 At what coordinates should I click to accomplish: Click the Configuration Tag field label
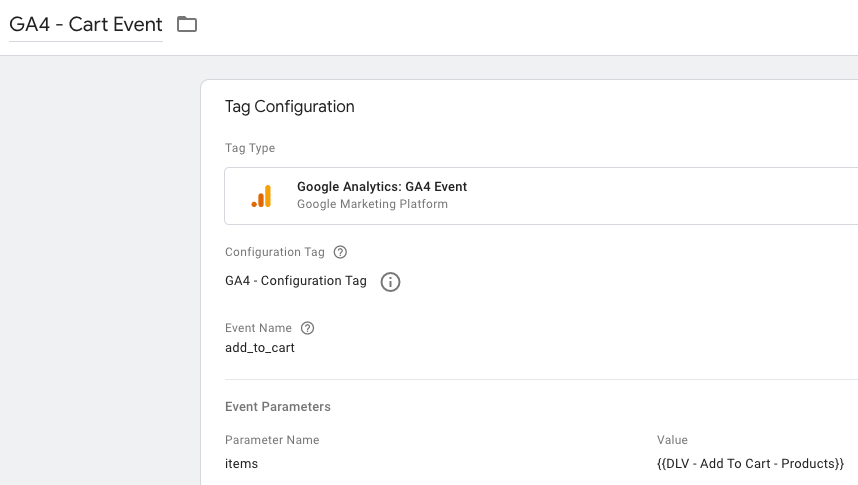tap(275, 253)
